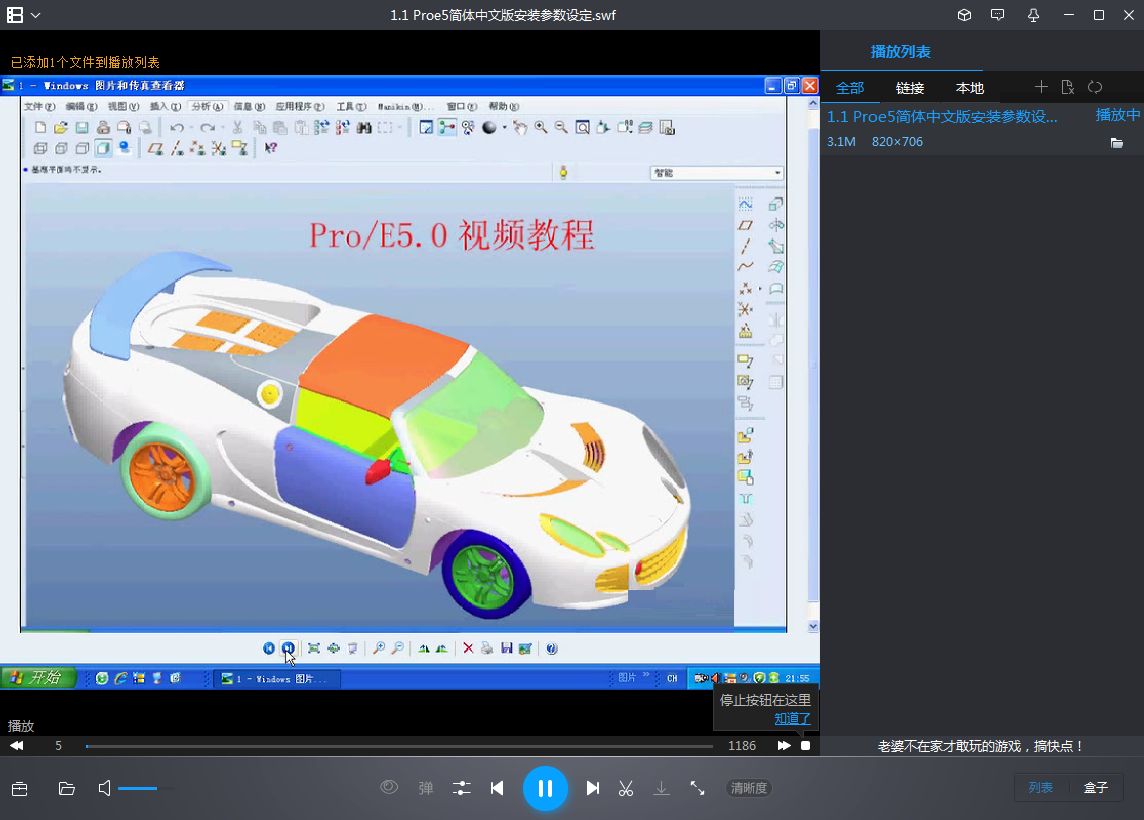1144x820 pixels.
Task: Toggle the 弹 danmaku button
Action: pos(425,788)
